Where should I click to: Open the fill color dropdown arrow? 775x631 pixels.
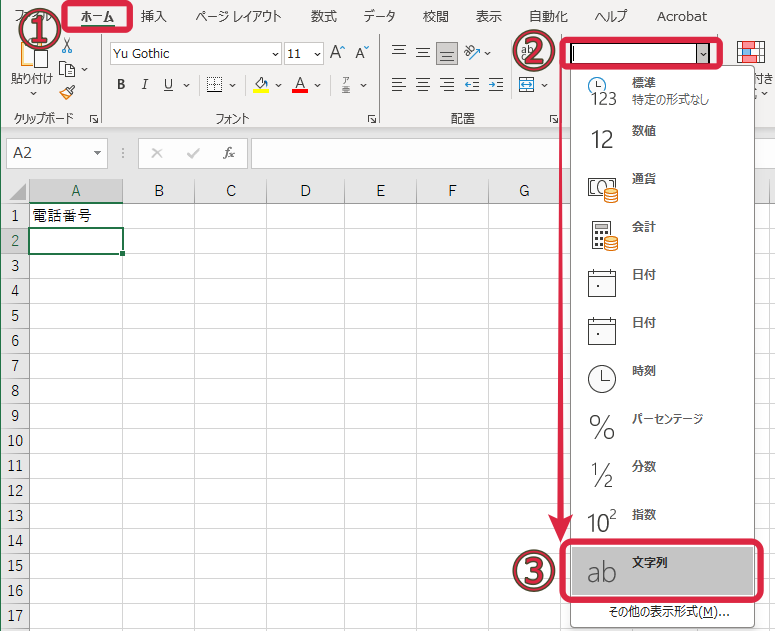[278, 85]
